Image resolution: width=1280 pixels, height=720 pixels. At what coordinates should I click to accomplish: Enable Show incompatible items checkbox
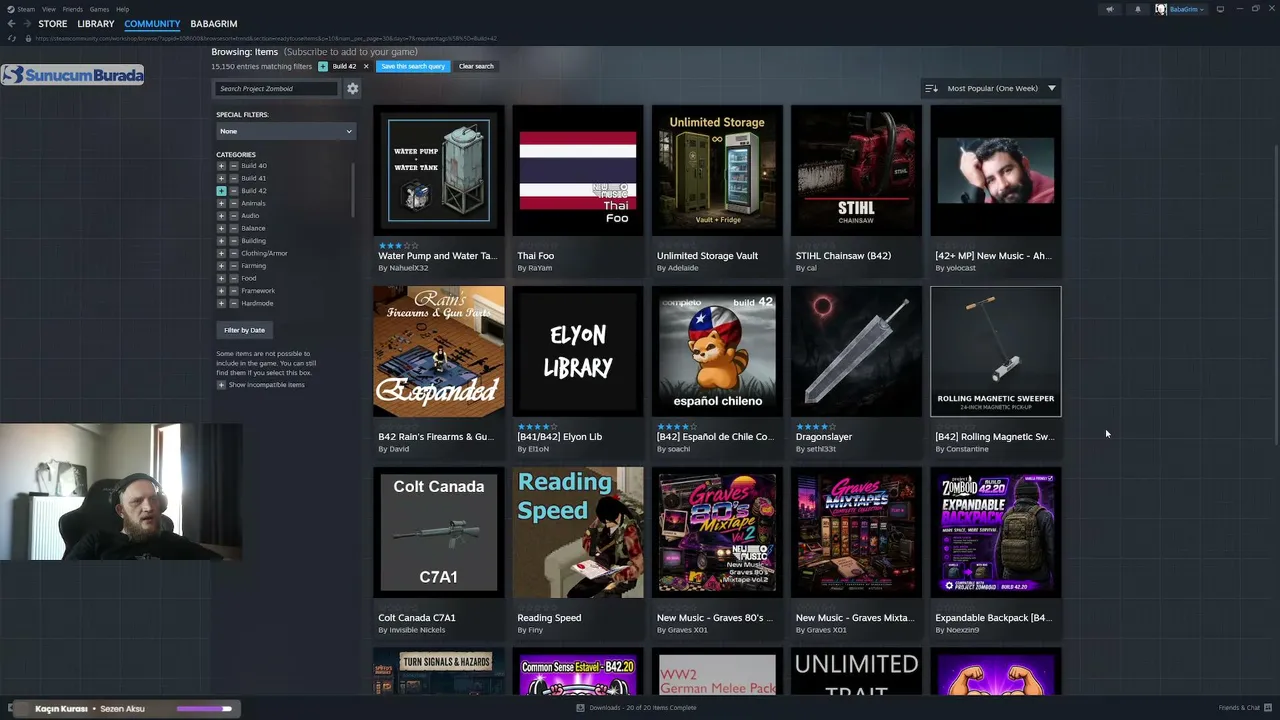[221, 385]
